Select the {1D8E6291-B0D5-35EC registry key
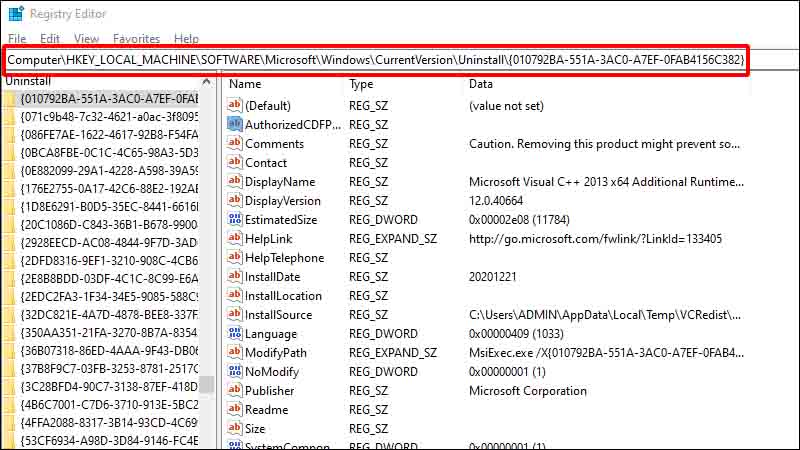The image size is (800, 450). pos(109,207)
